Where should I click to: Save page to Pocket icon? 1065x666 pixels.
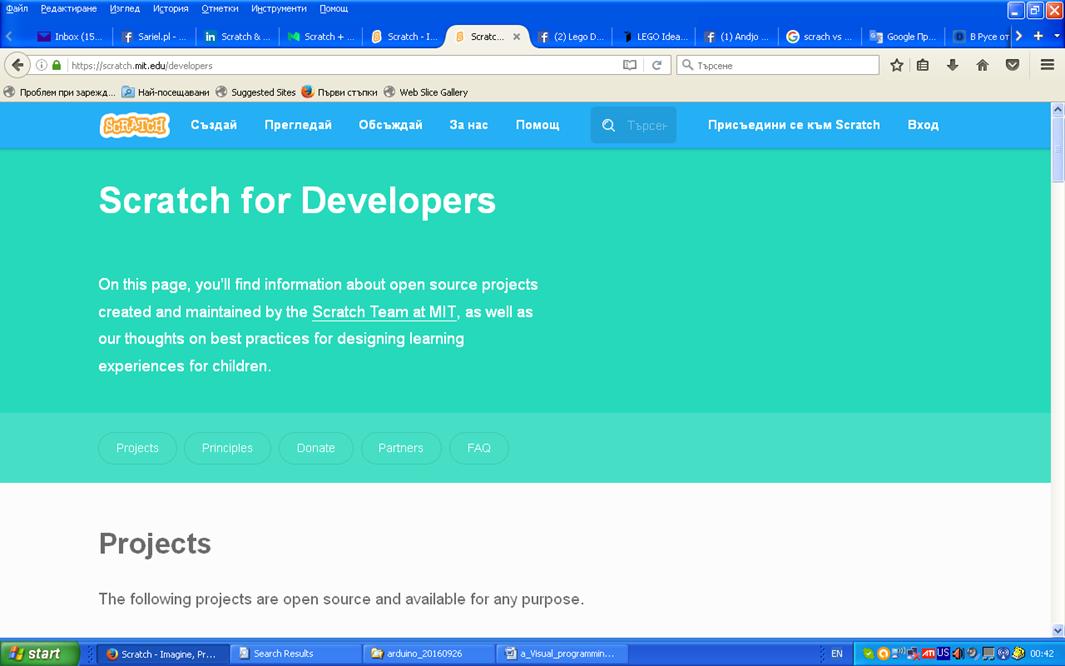(1012, 64)
